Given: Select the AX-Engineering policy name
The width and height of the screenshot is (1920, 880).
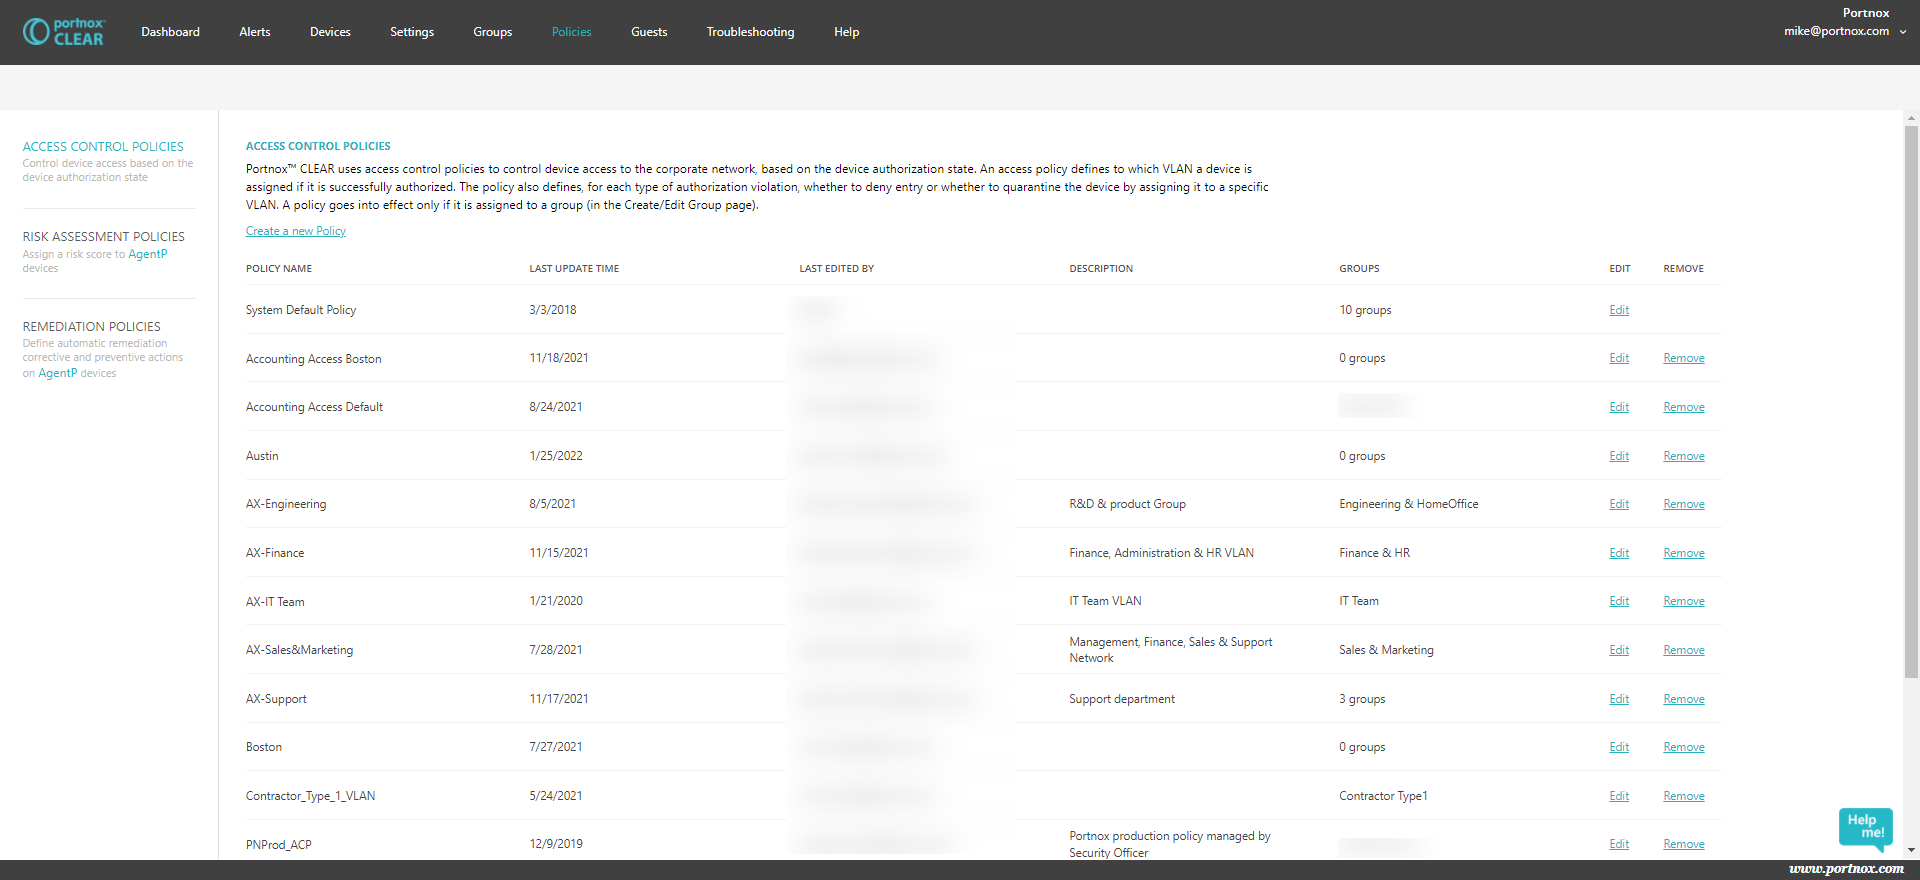Looking at the screenshot, I should (x=286, y=504).
